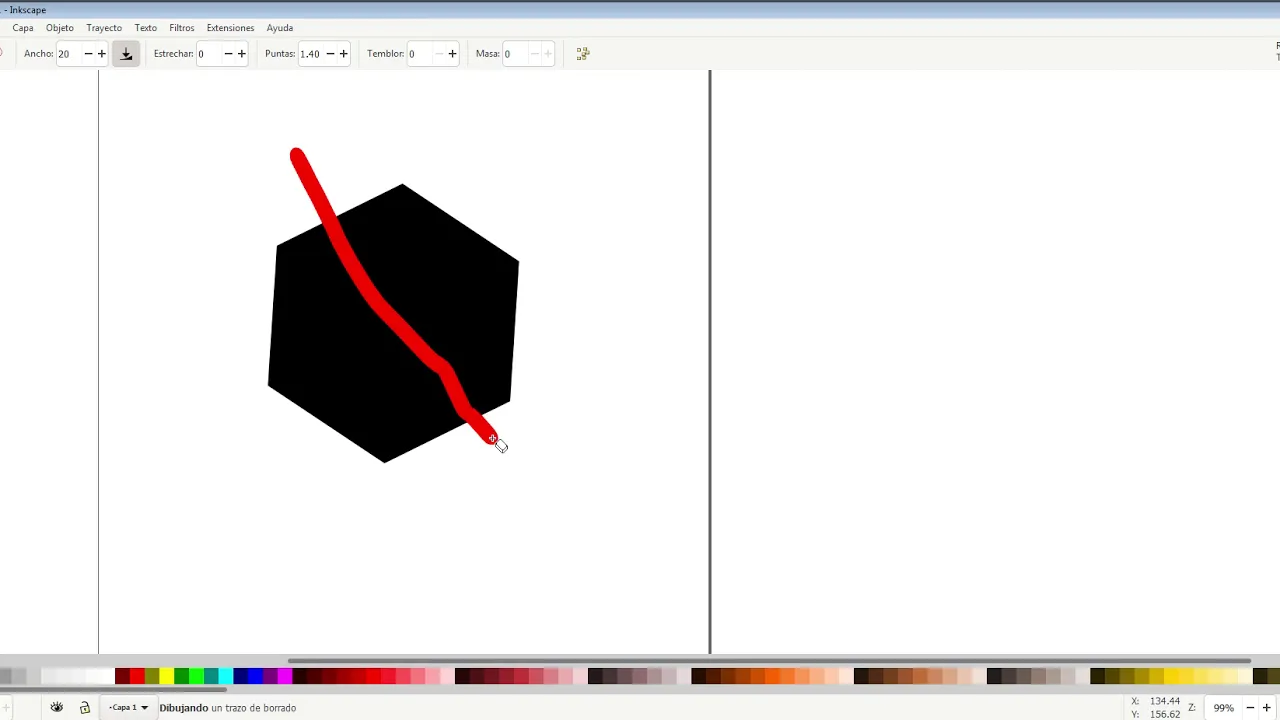Open the Objeto menu
Image resolution: width=1280 pixels, height=720 pixels.
60,28
